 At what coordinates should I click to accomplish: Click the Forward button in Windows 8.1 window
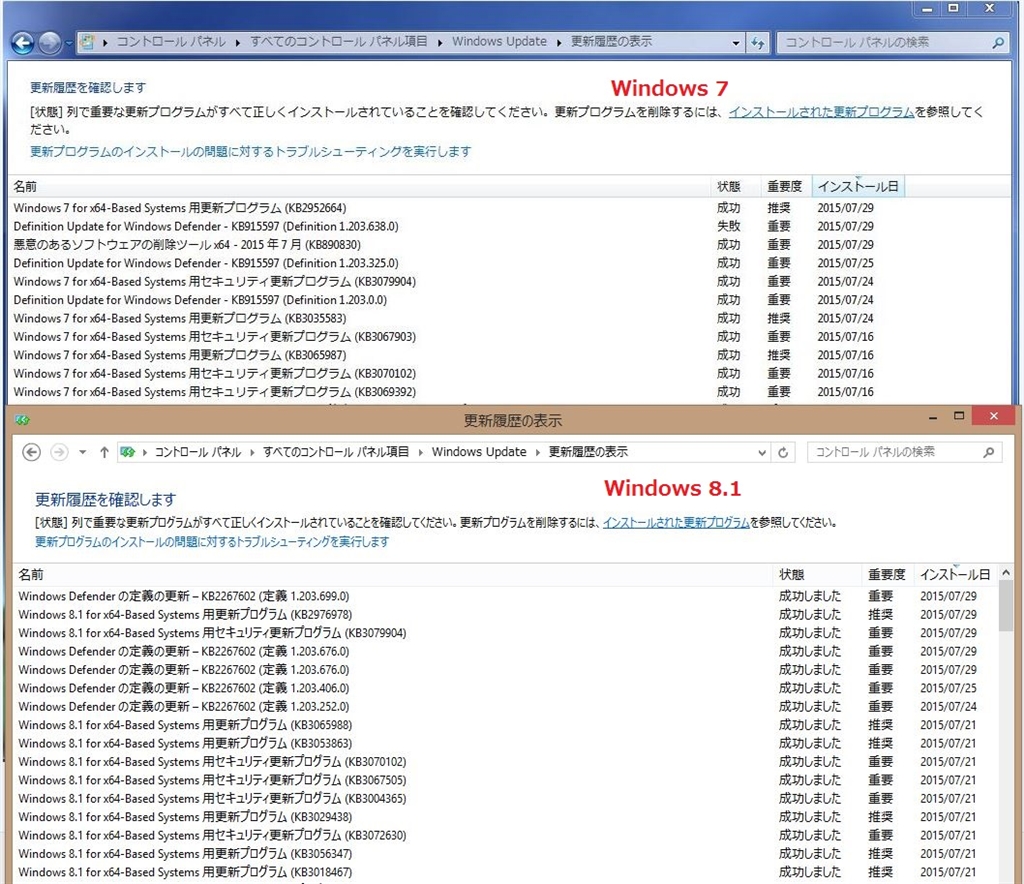[59, 452]
